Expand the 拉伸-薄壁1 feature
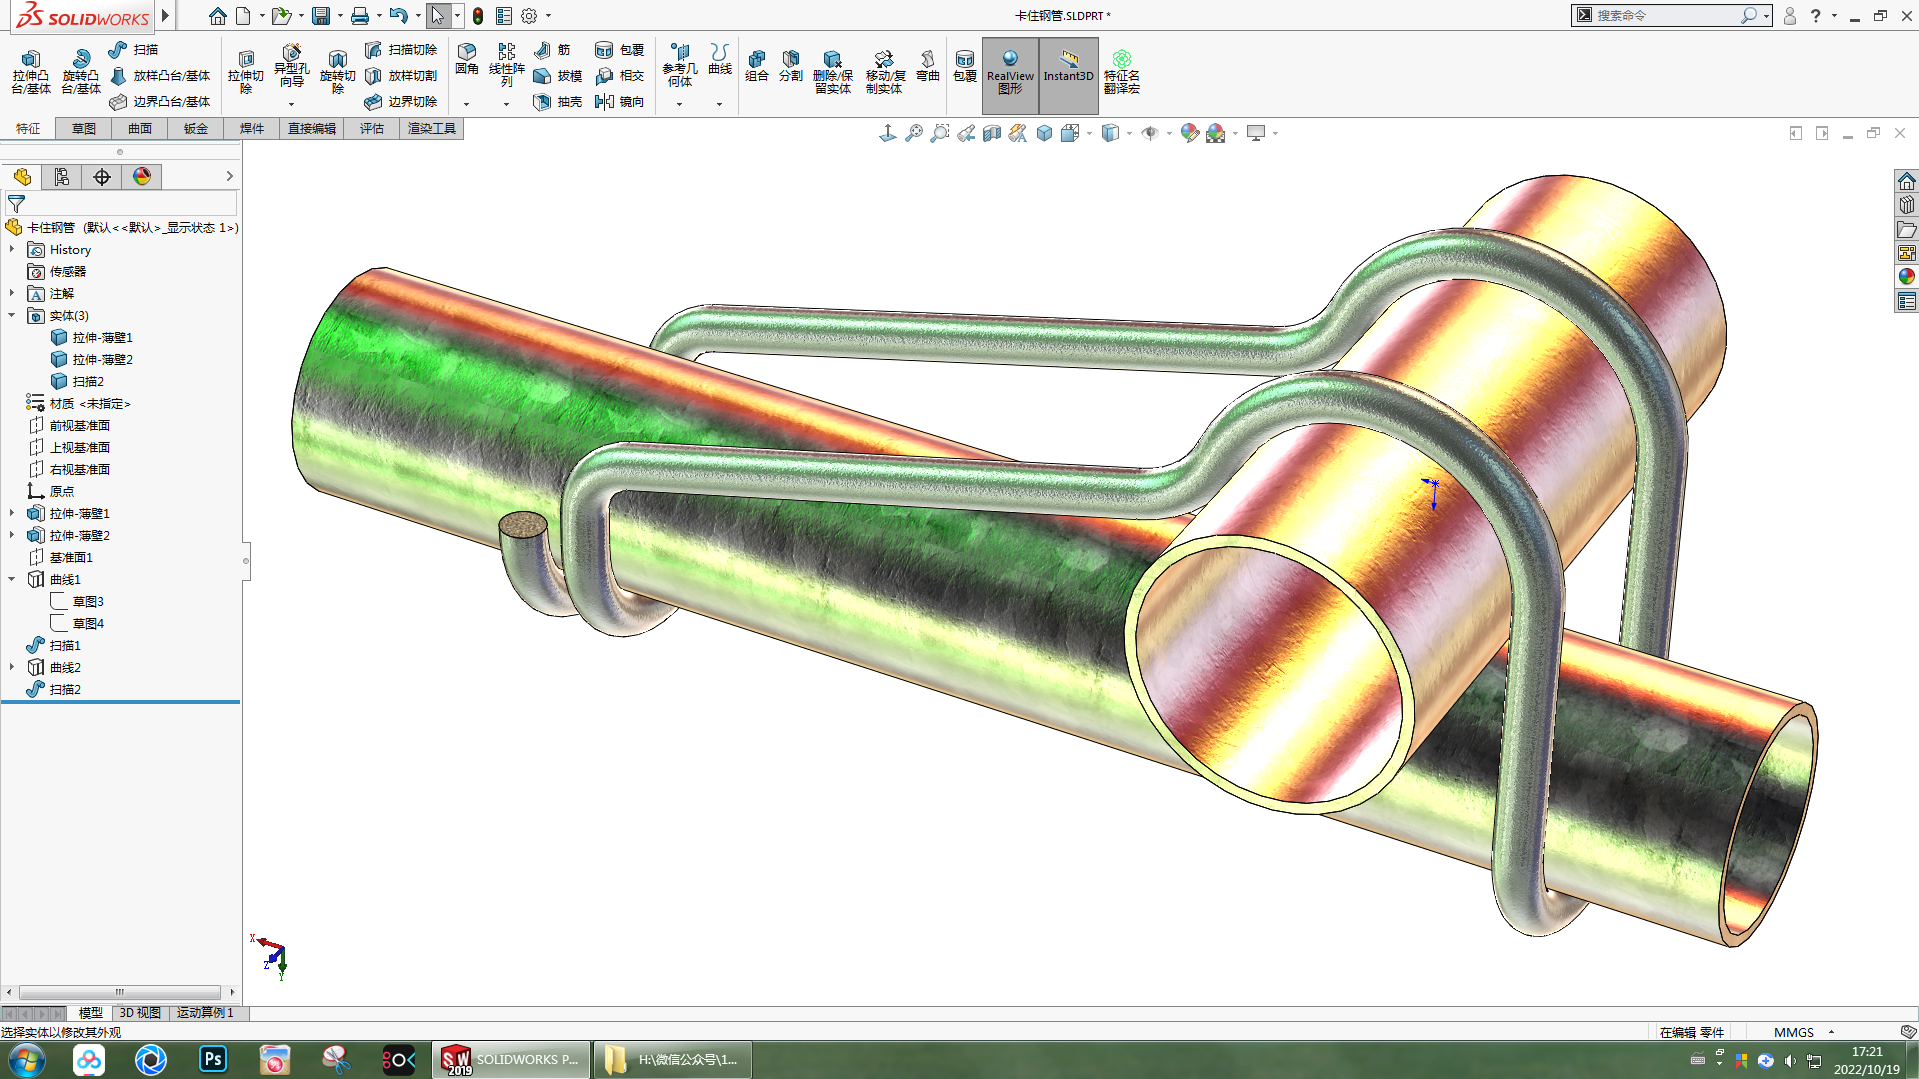Image resolution: width=1919 pixels, height=1079 pixels. point(12,513)
